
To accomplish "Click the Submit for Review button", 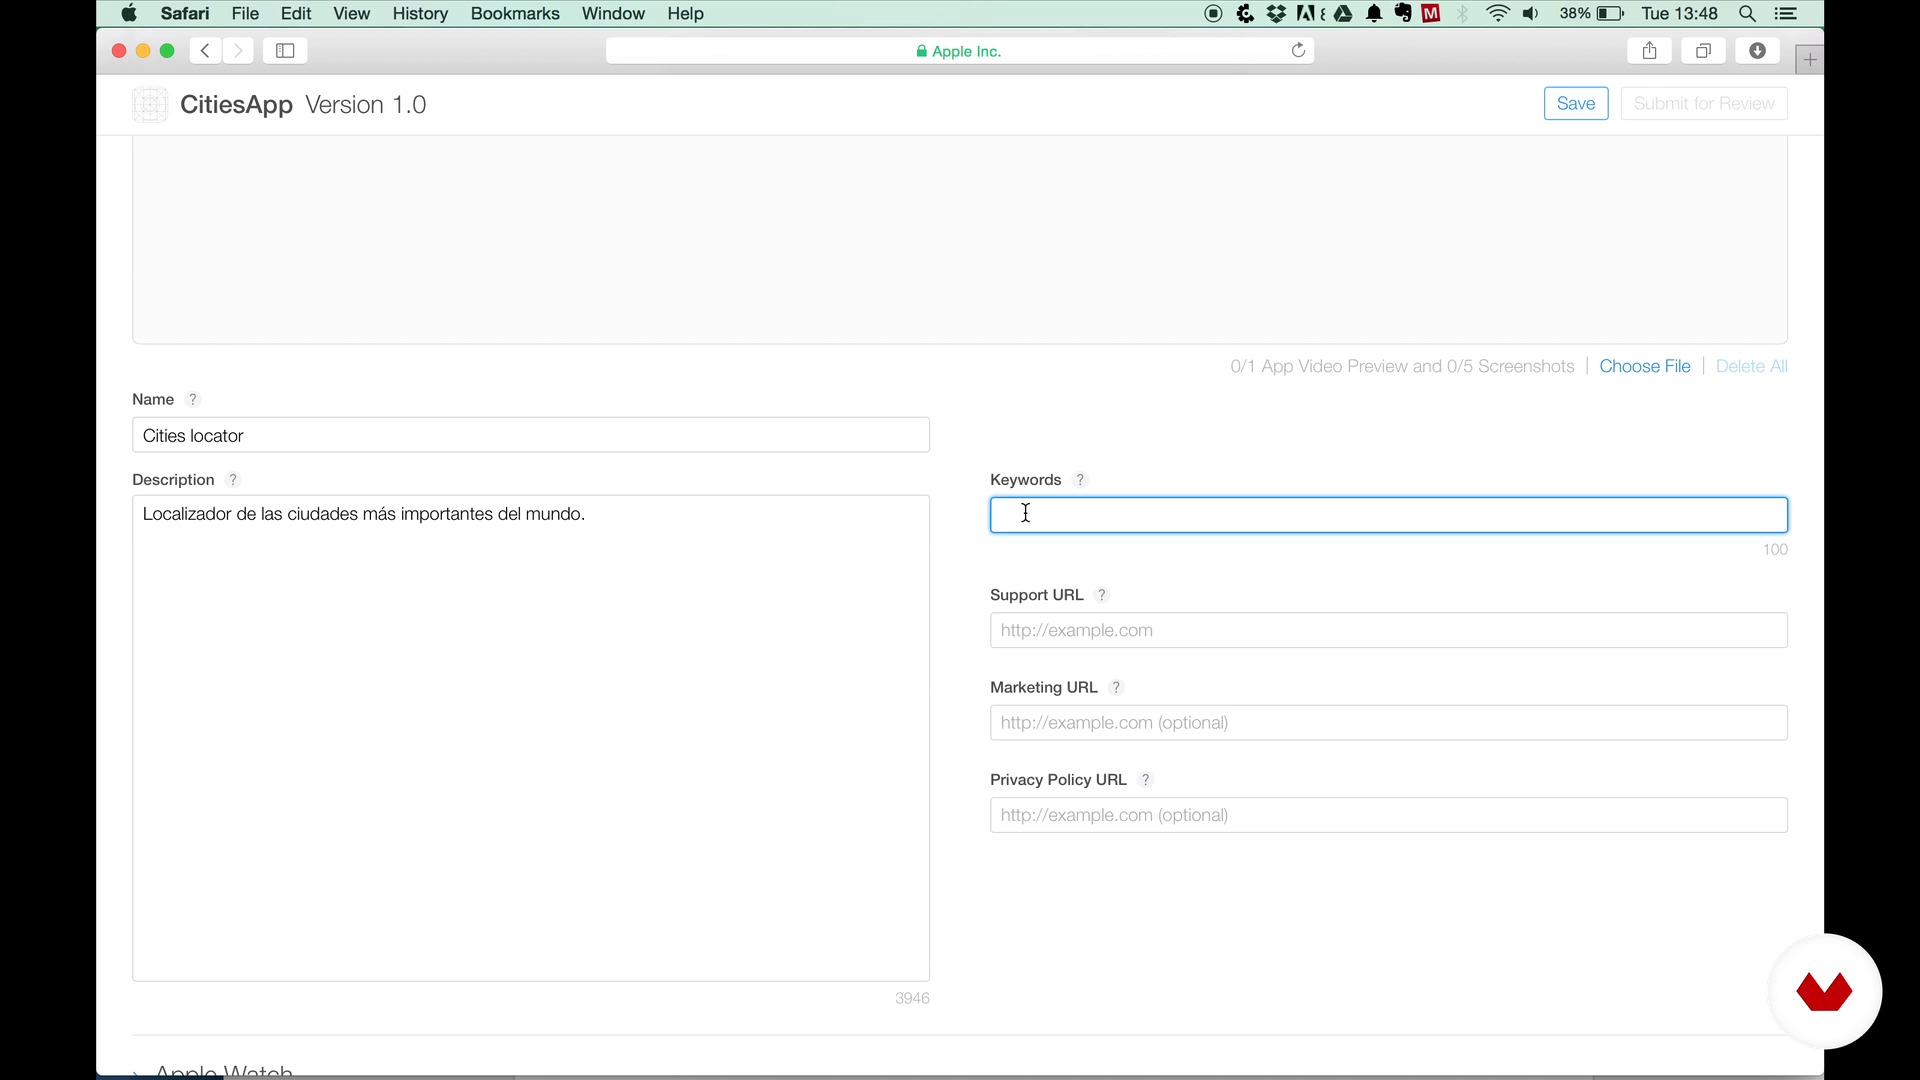I will pyautogui.click(x=1704, y=104).
